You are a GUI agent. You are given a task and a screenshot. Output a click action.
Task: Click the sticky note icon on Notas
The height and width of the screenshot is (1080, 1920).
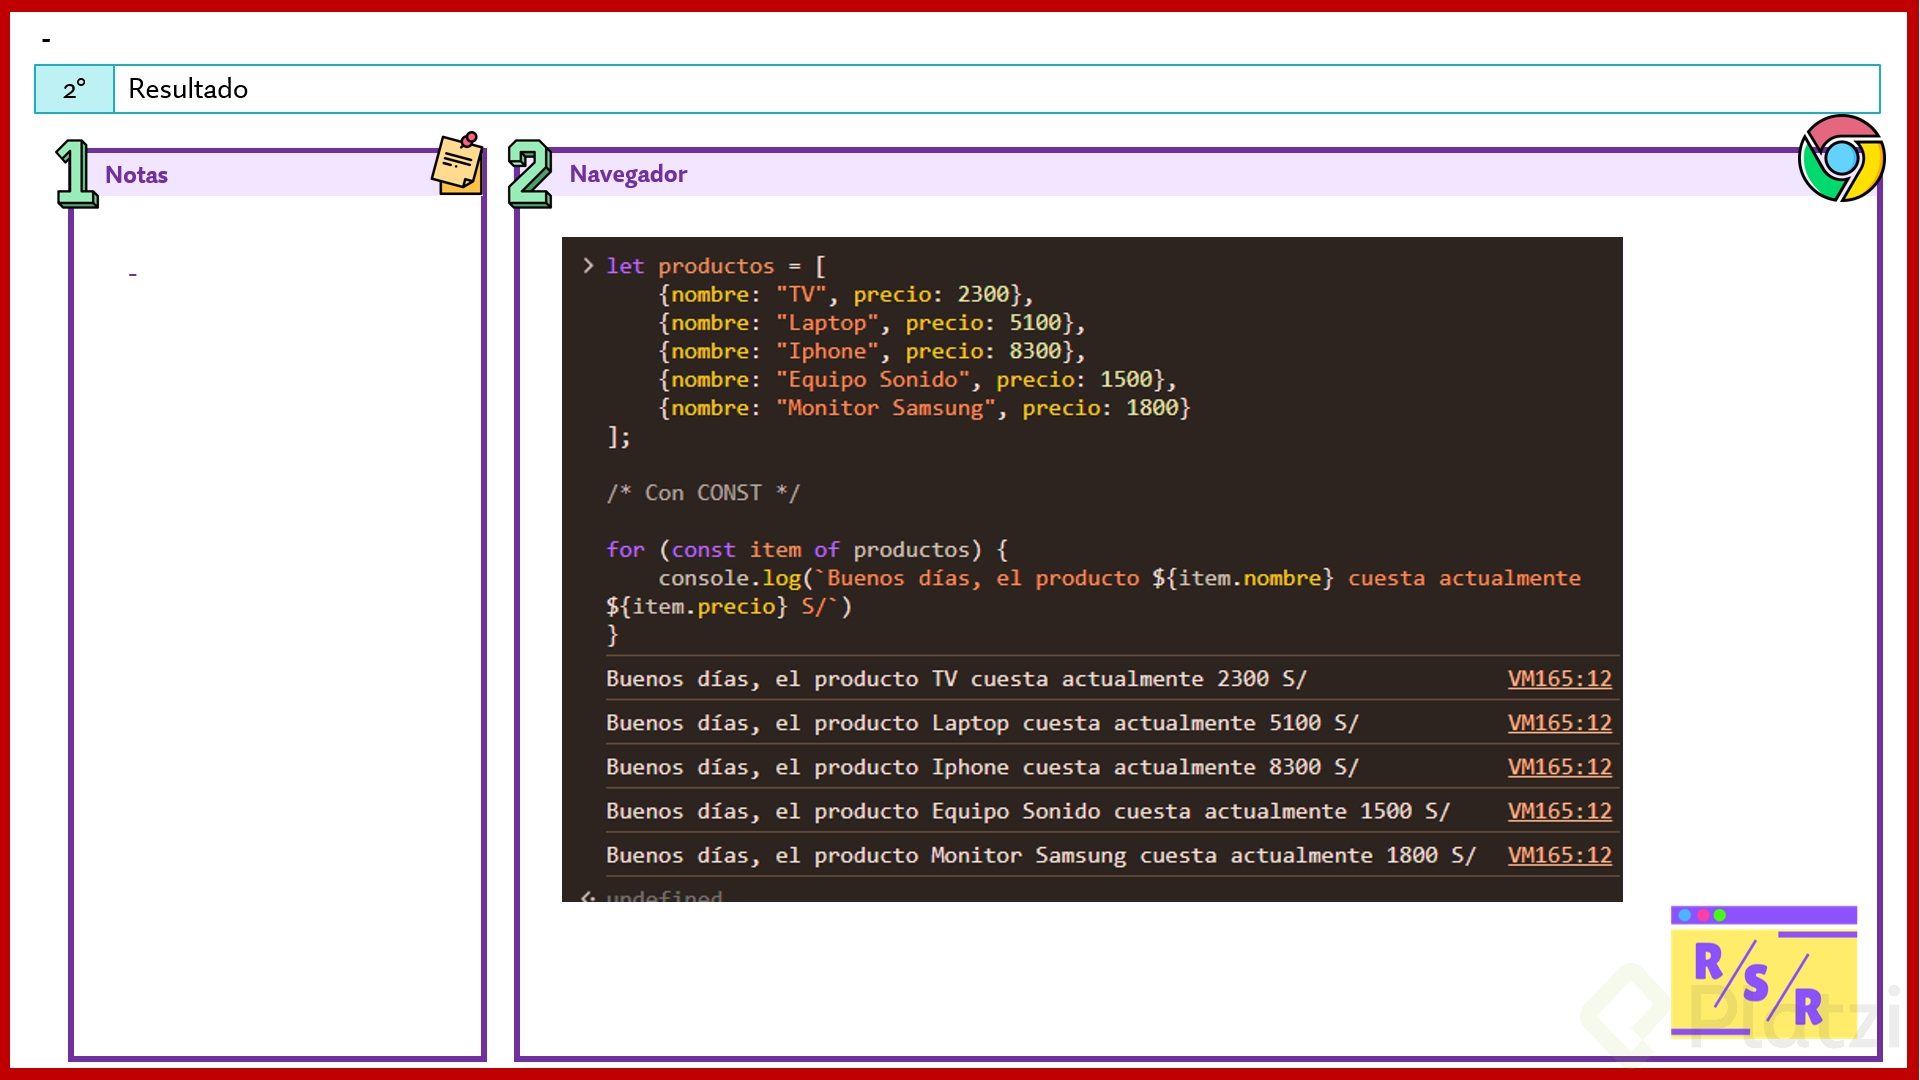458,164
